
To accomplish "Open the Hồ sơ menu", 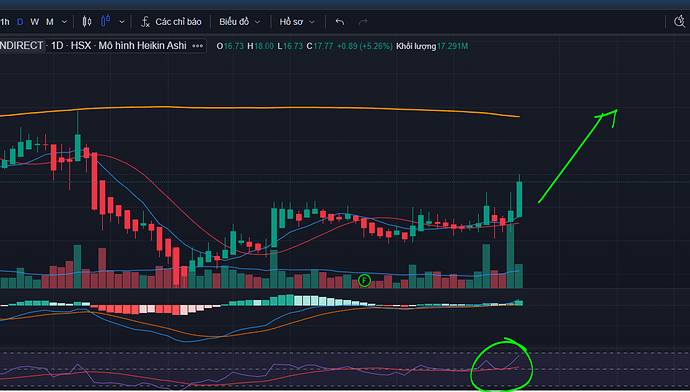I will point(297,22).
